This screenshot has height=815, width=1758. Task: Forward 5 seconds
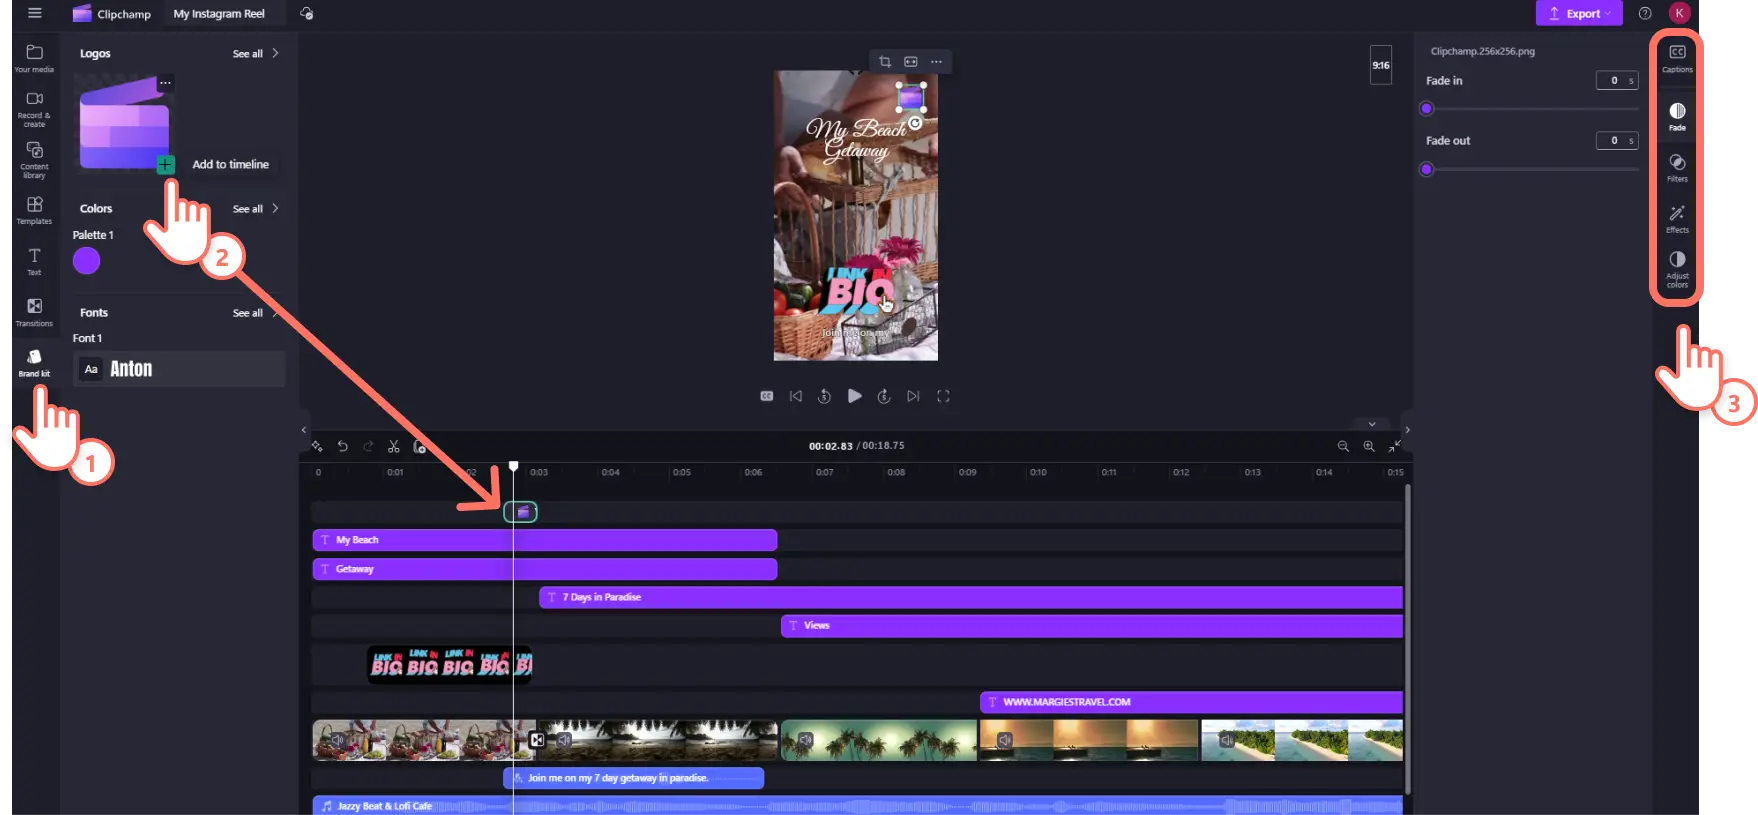[884, 396]
